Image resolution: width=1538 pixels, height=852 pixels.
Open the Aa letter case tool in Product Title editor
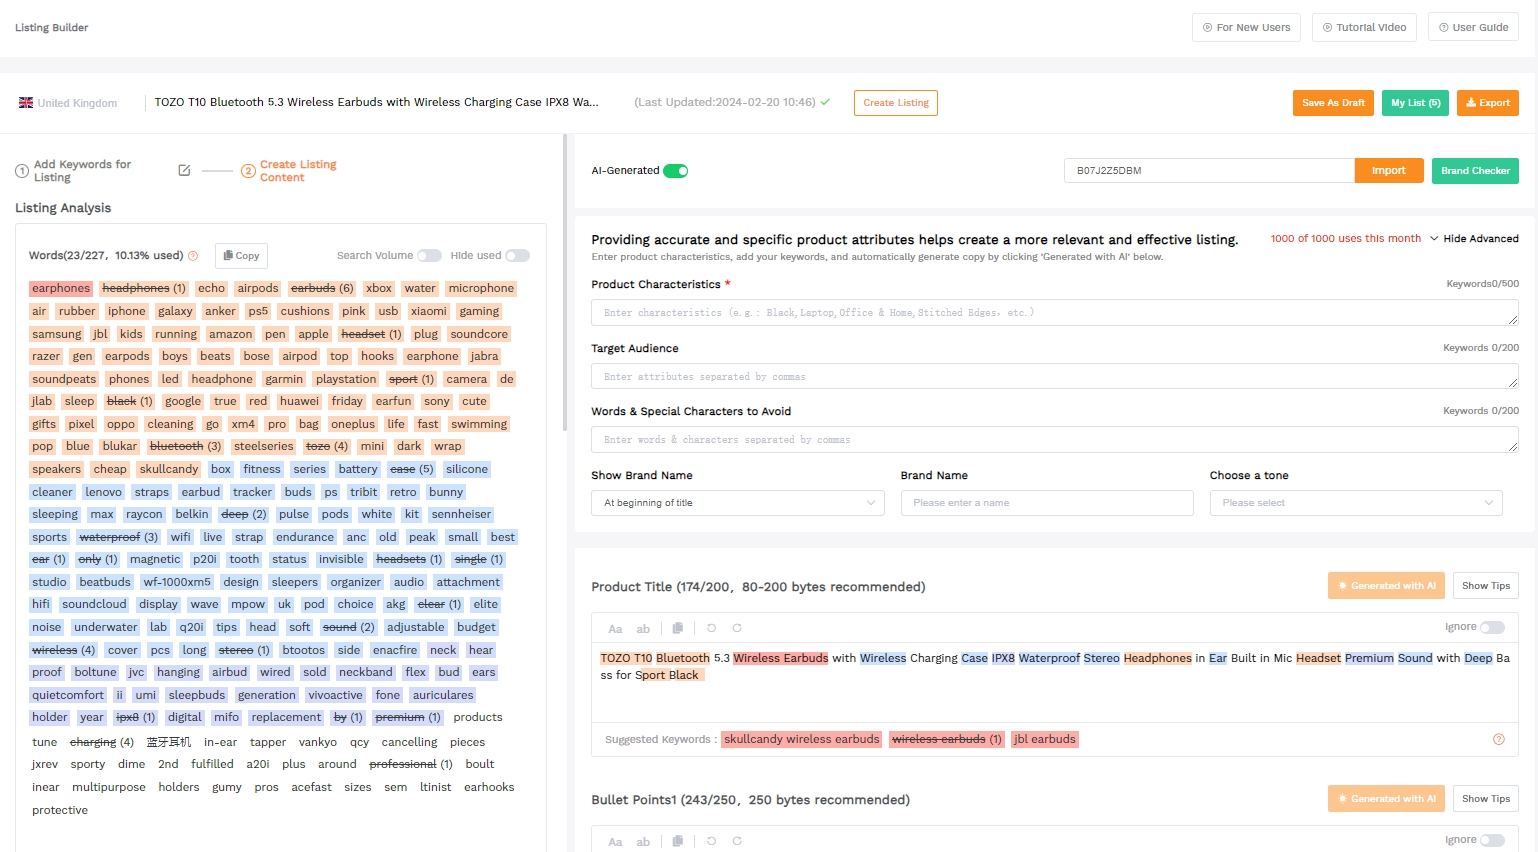(x=615, y=628)
